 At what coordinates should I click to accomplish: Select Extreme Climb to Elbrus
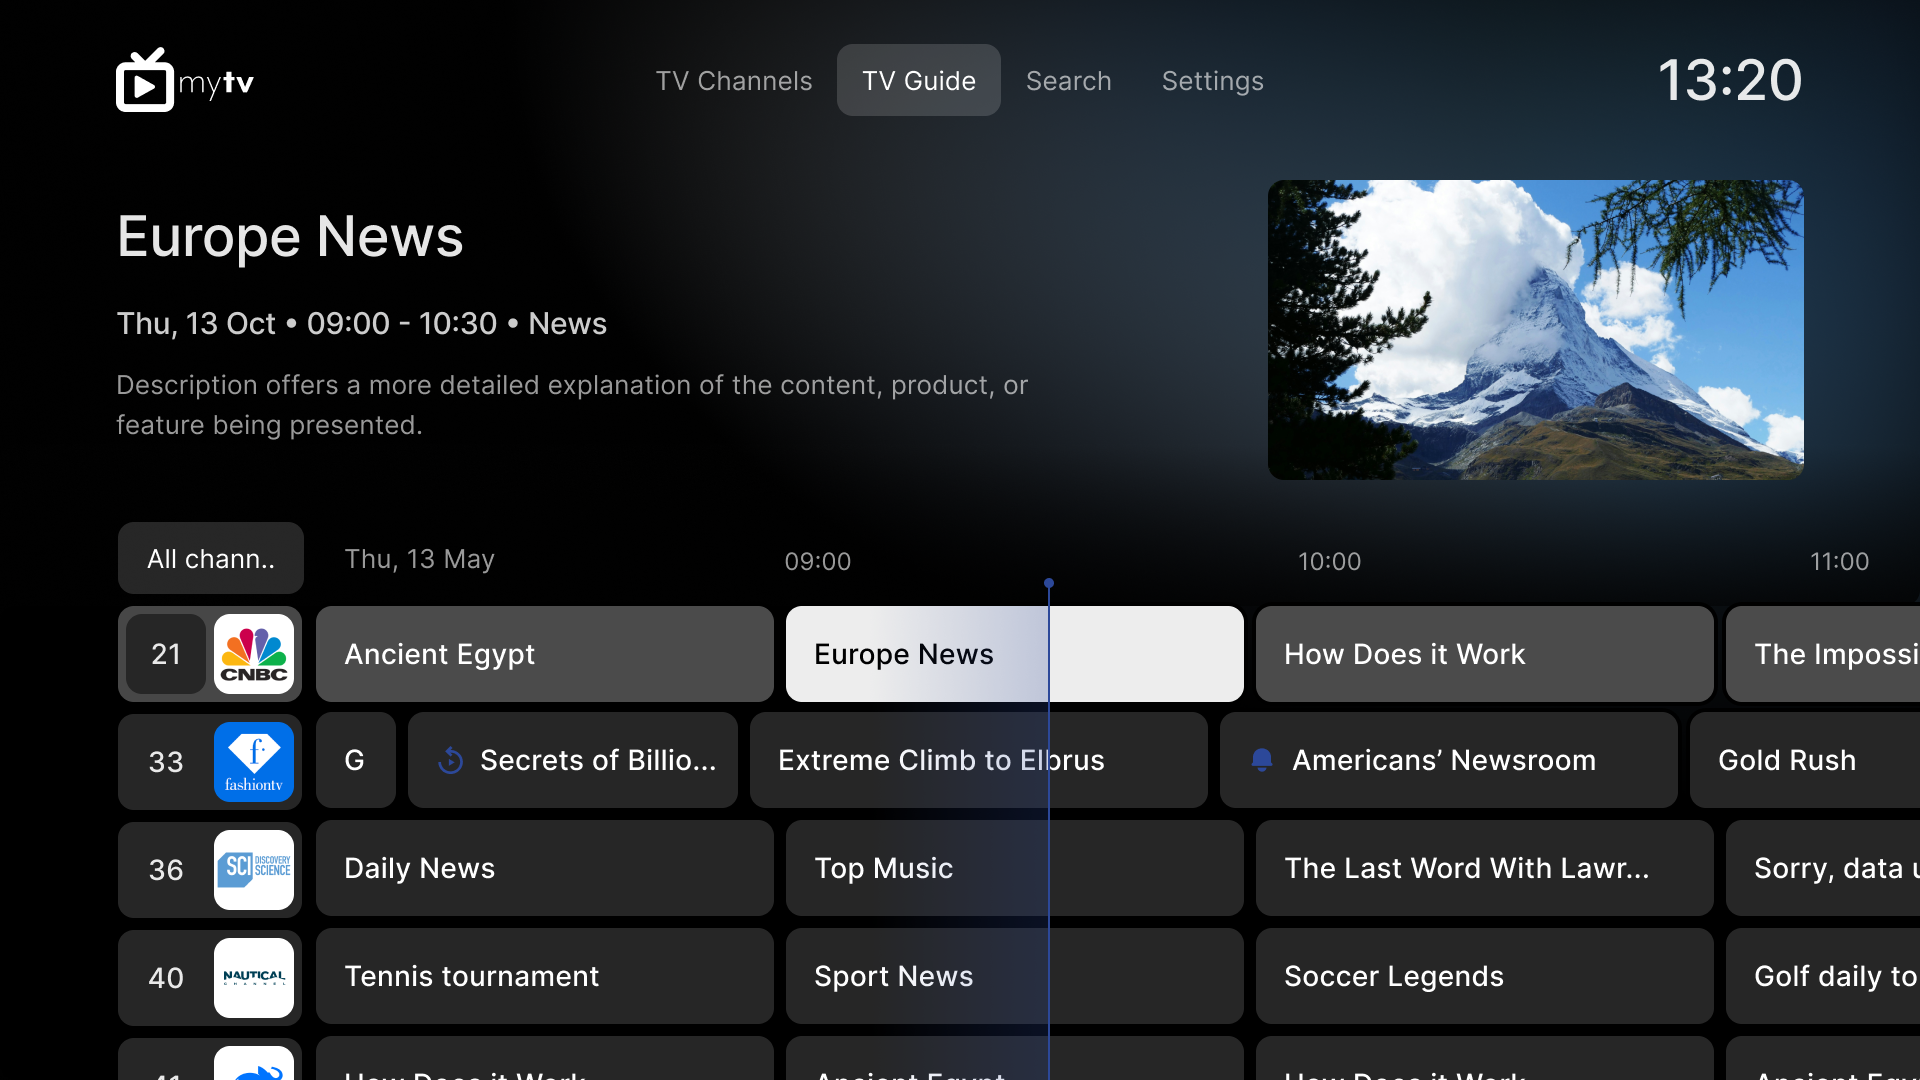tap(978, 760)
